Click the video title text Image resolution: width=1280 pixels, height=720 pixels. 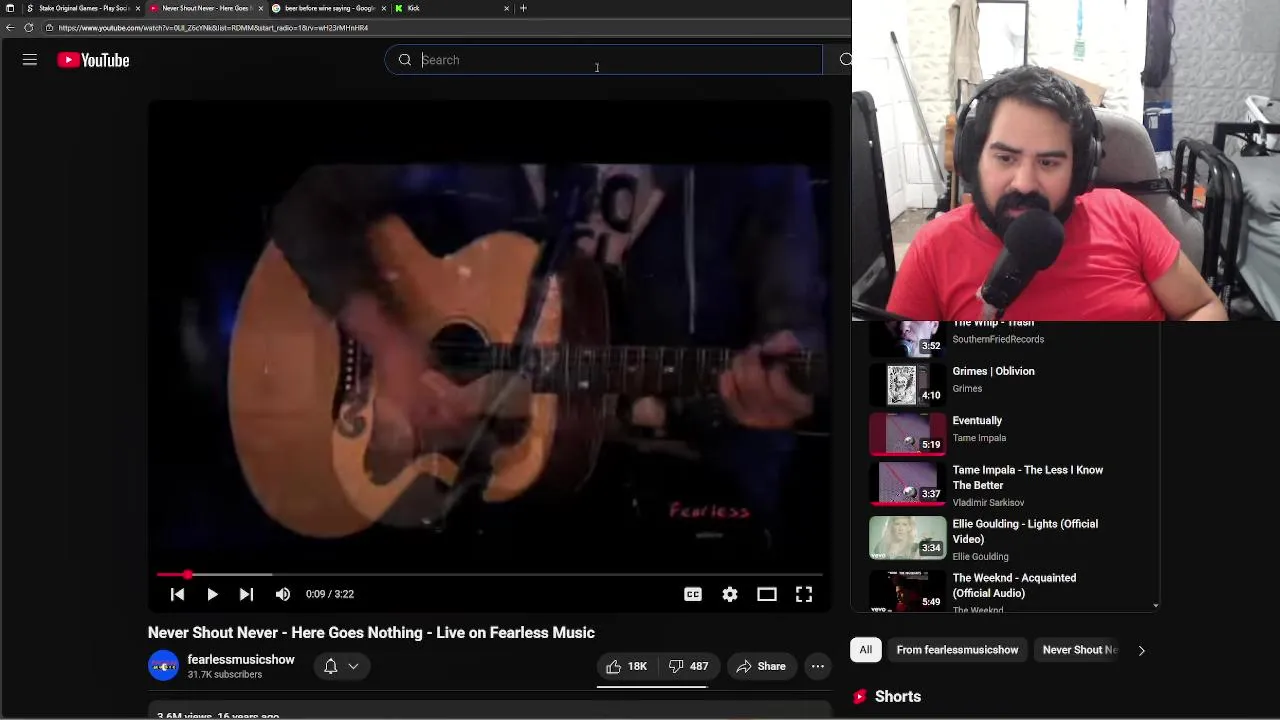(371, 633)
